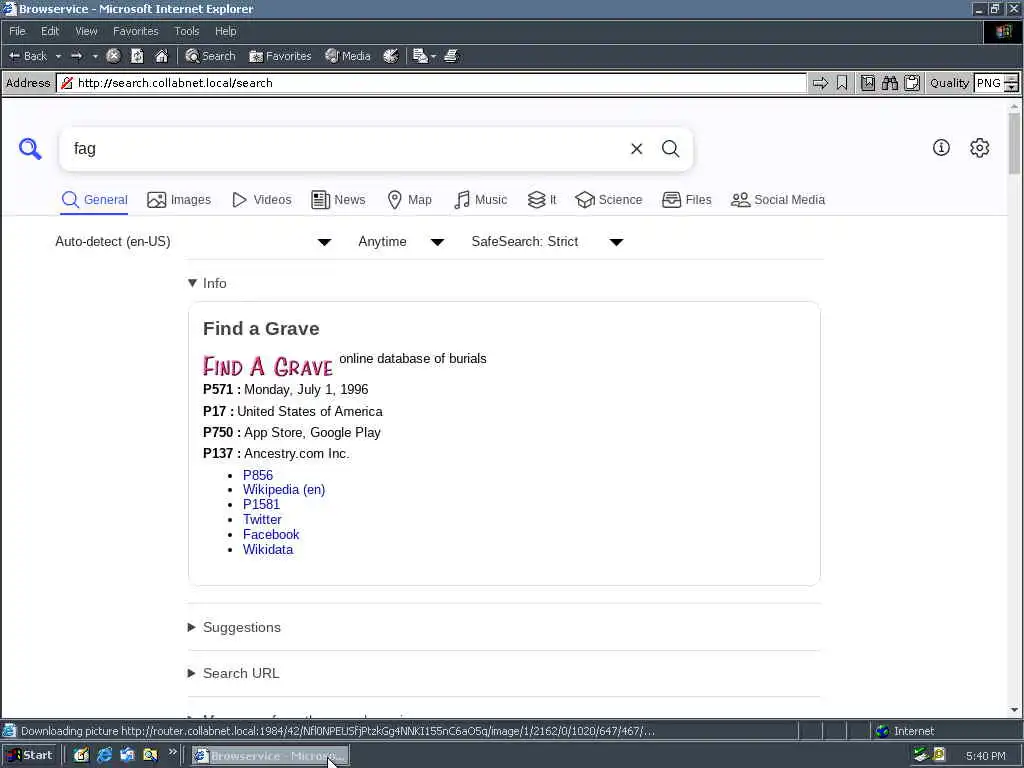Expand quick launch overflow chevron
The image size is (1024, 768).
(172, 753)
